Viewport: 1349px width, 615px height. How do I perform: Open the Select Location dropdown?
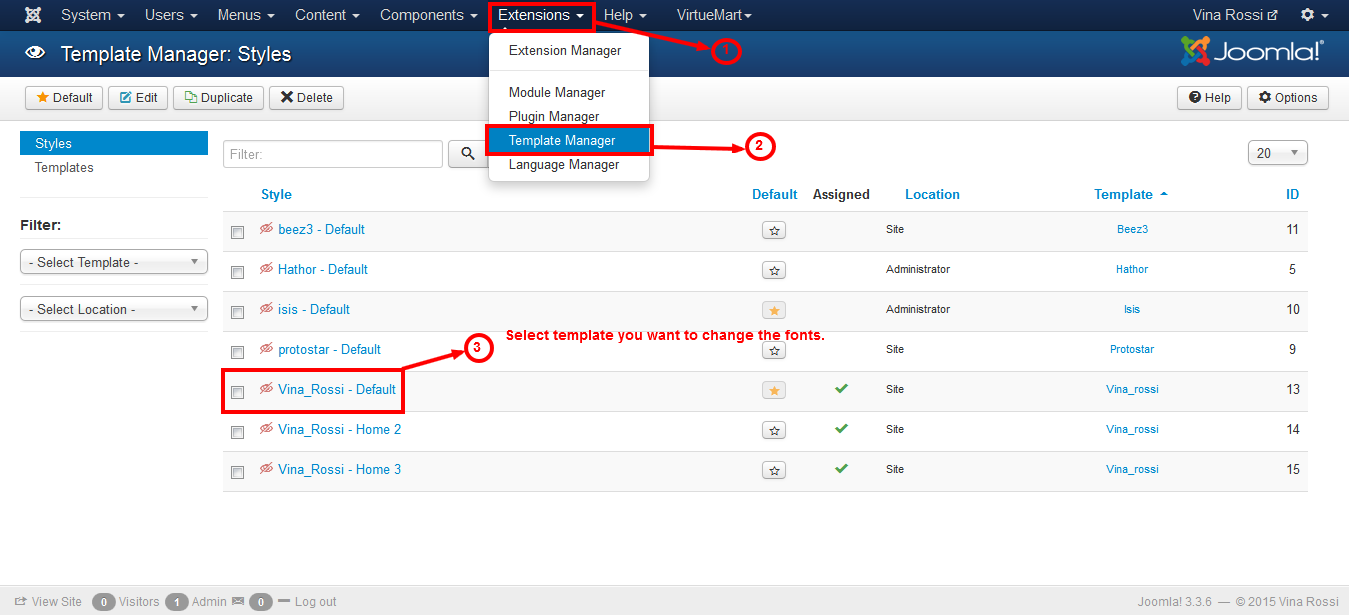tap(114, 309)
